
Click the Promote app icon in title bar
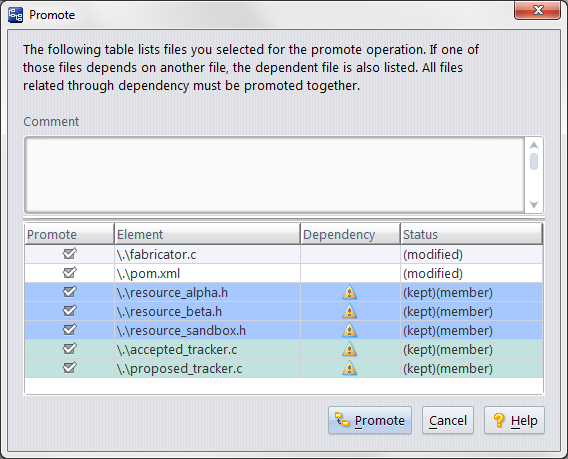coord(15,15)
